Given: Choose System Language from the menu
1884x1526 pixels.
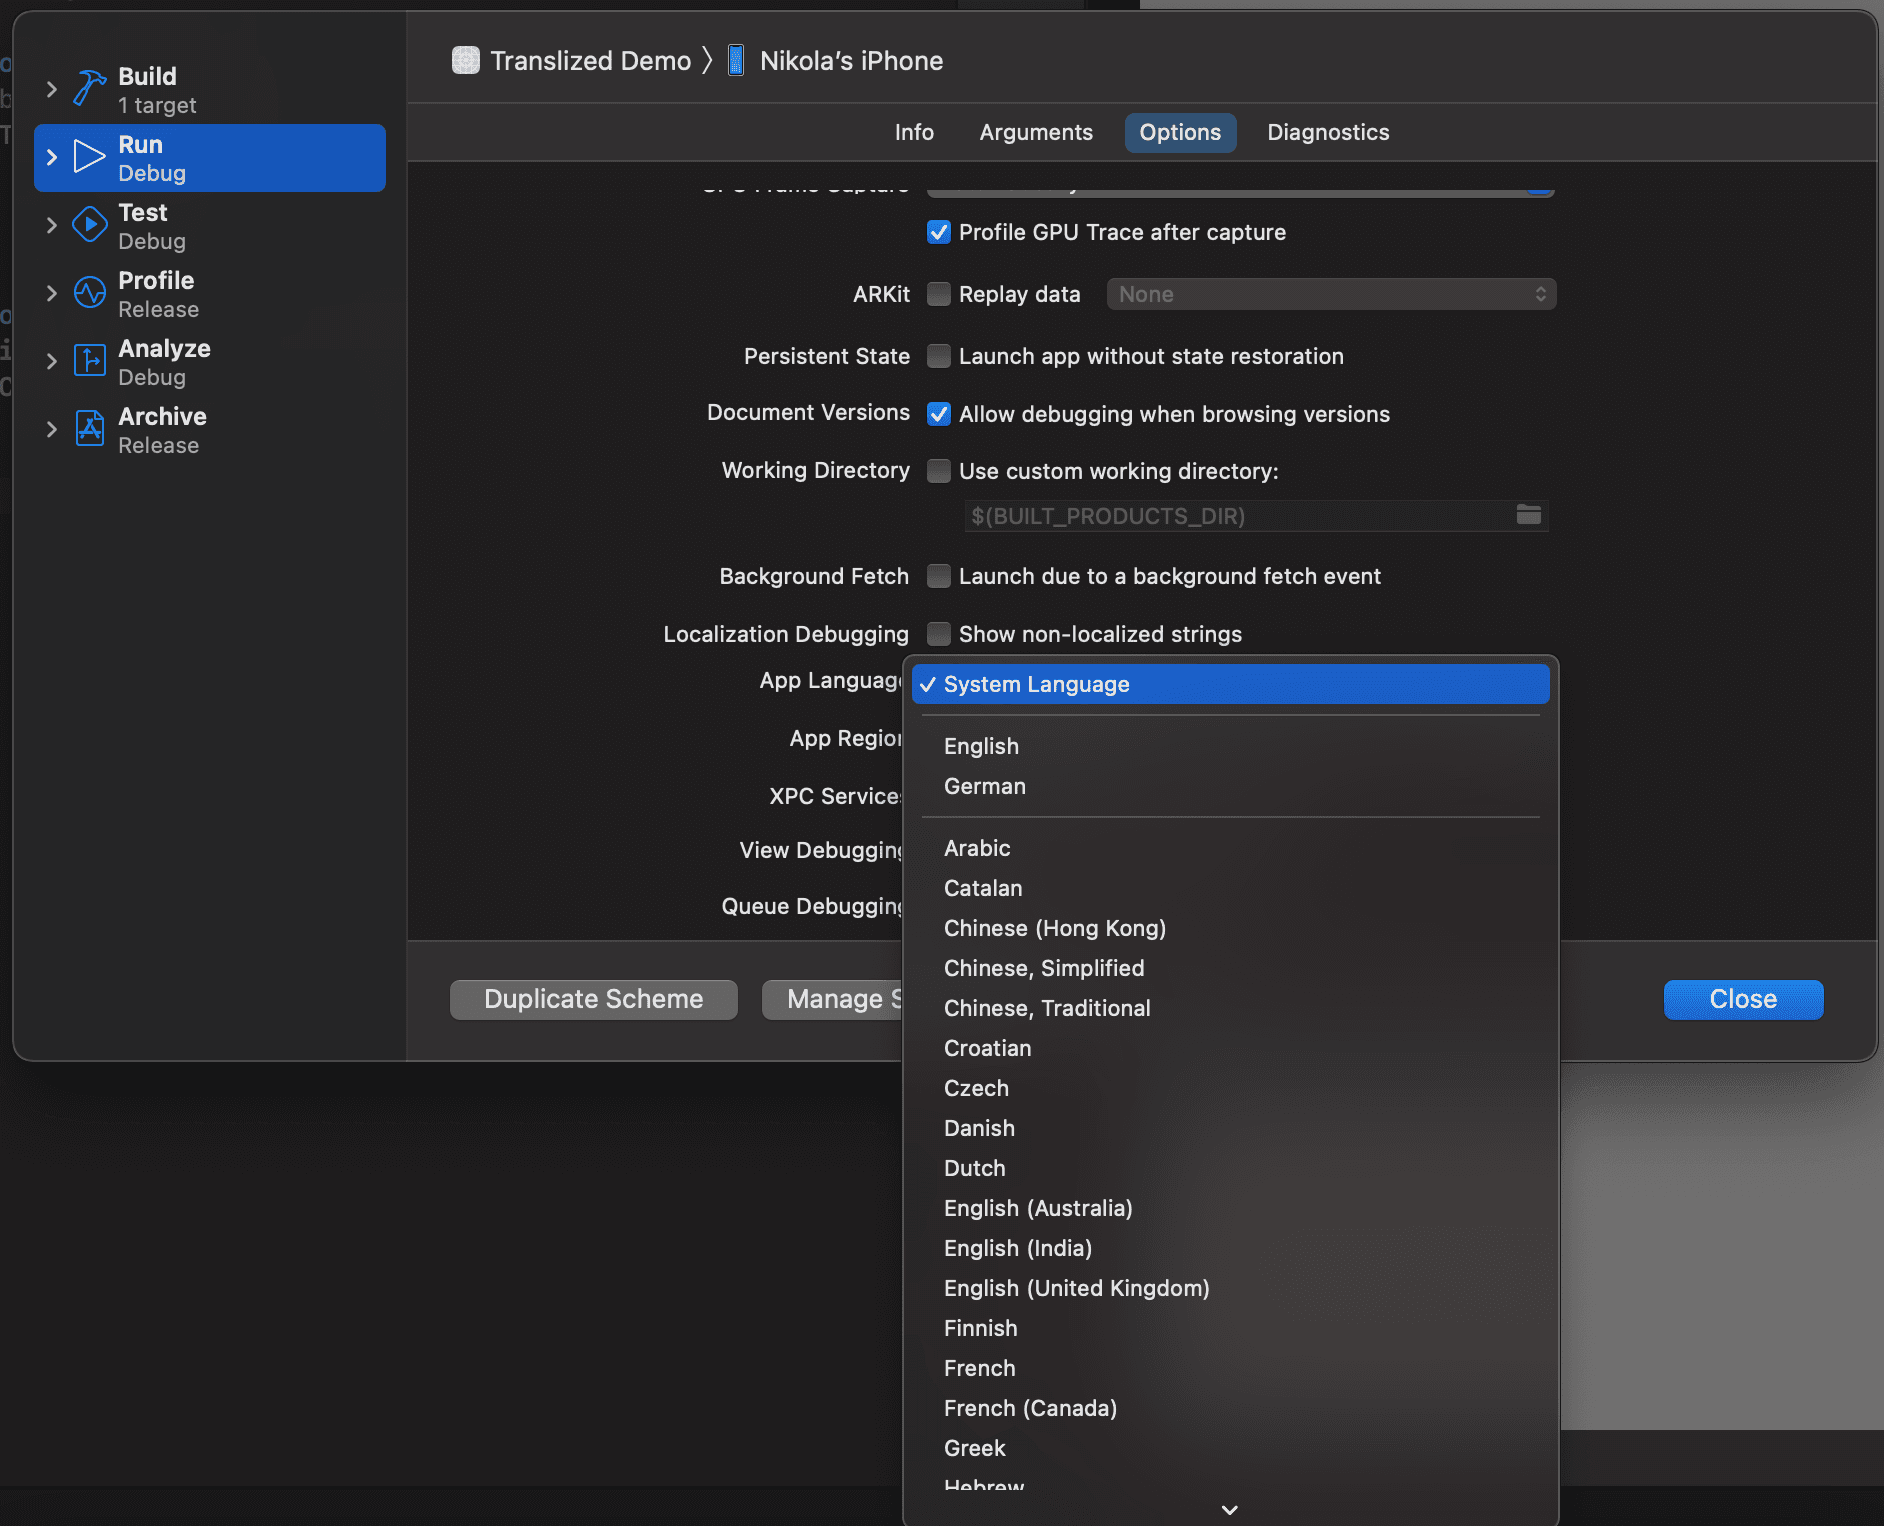Looking at the screenshot, I should pos(1230,684).
